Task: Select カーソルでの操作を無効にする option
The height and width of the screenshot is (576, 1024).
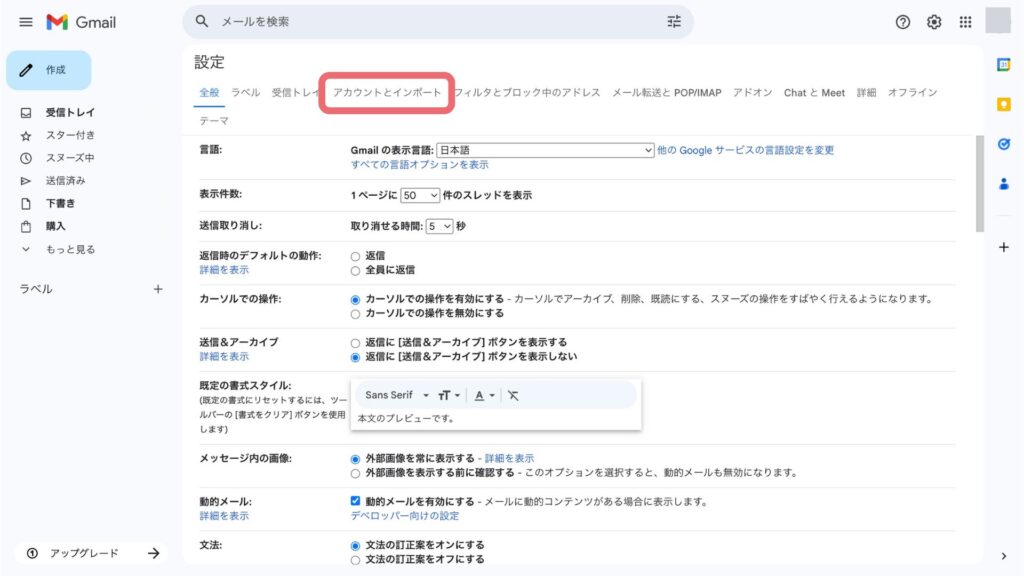Action: [x=355, y=313]
